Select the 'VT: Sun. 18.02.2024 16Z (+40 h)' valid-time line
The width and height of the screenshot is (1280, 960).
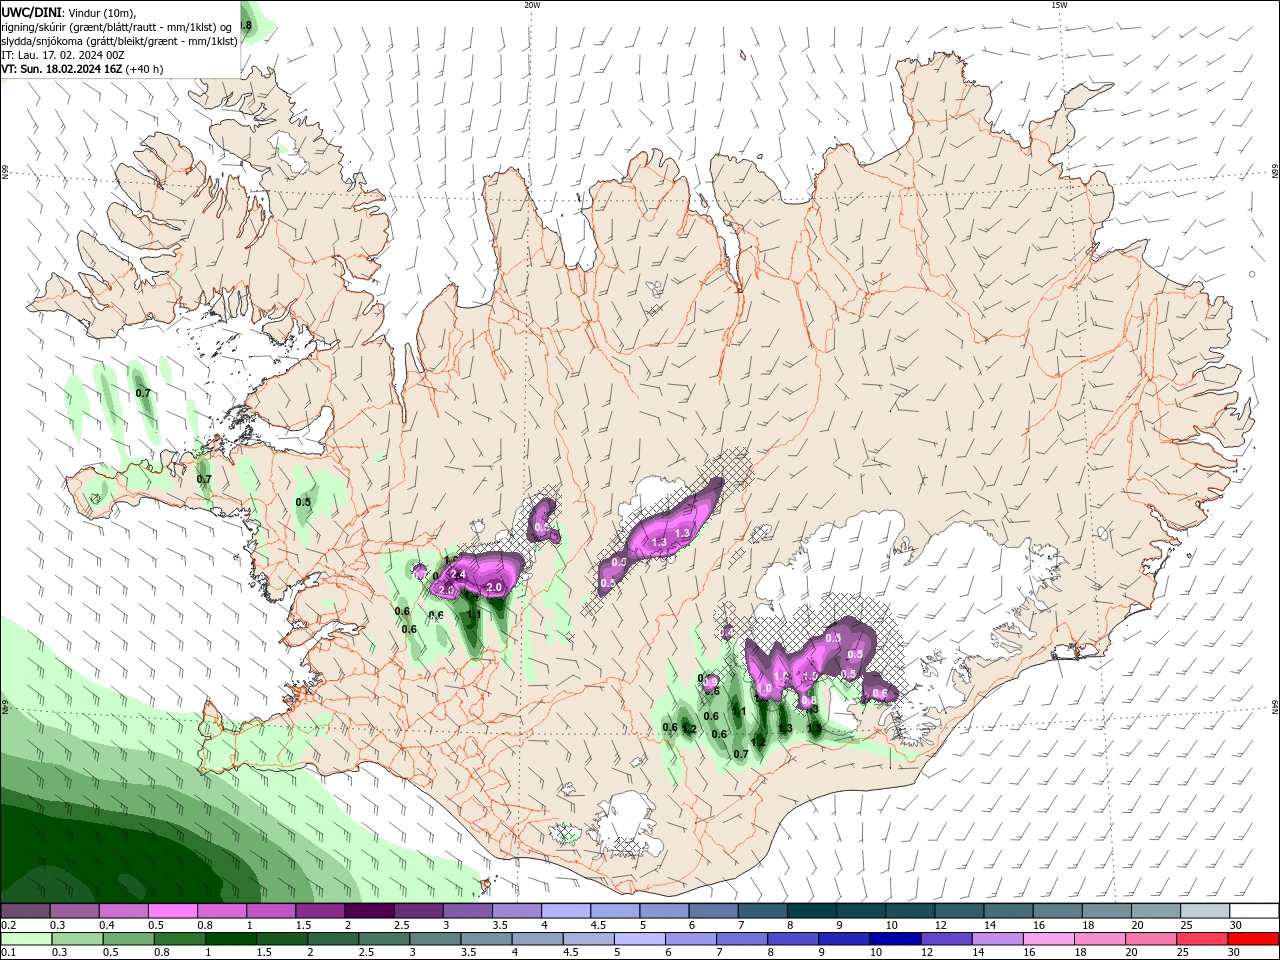click(82, 69)
